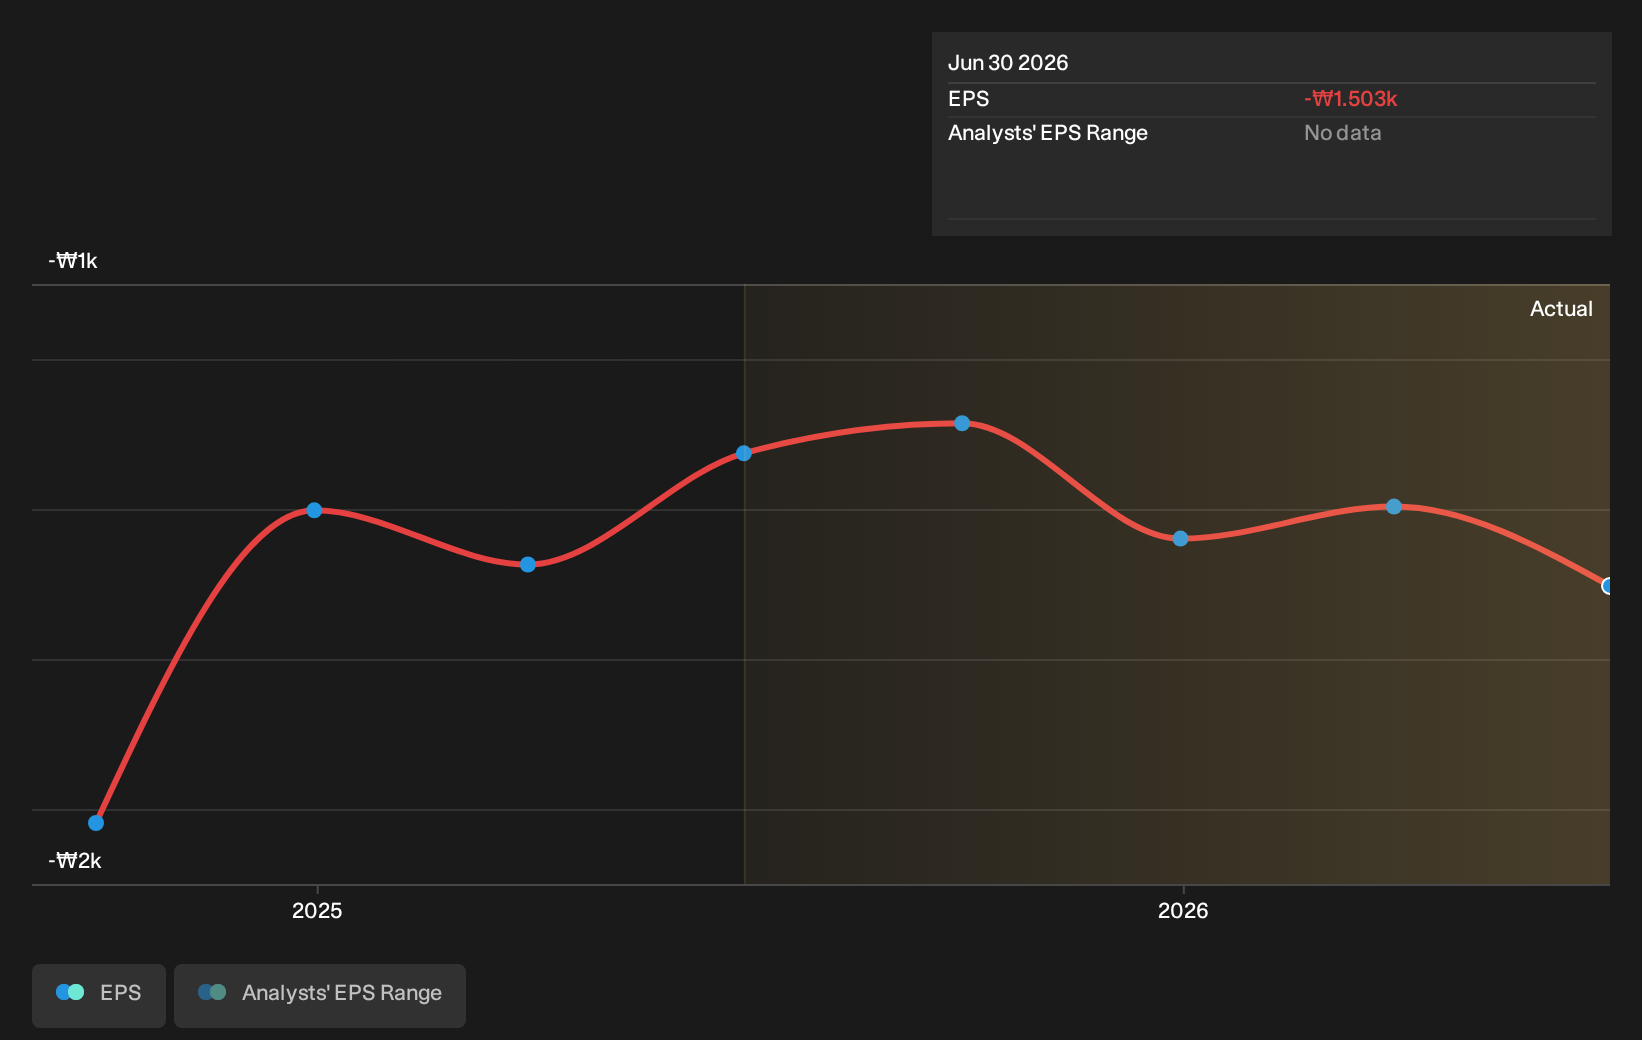Toggle the EPS legend series
Screen dimensions: 1642x1040
99,995
